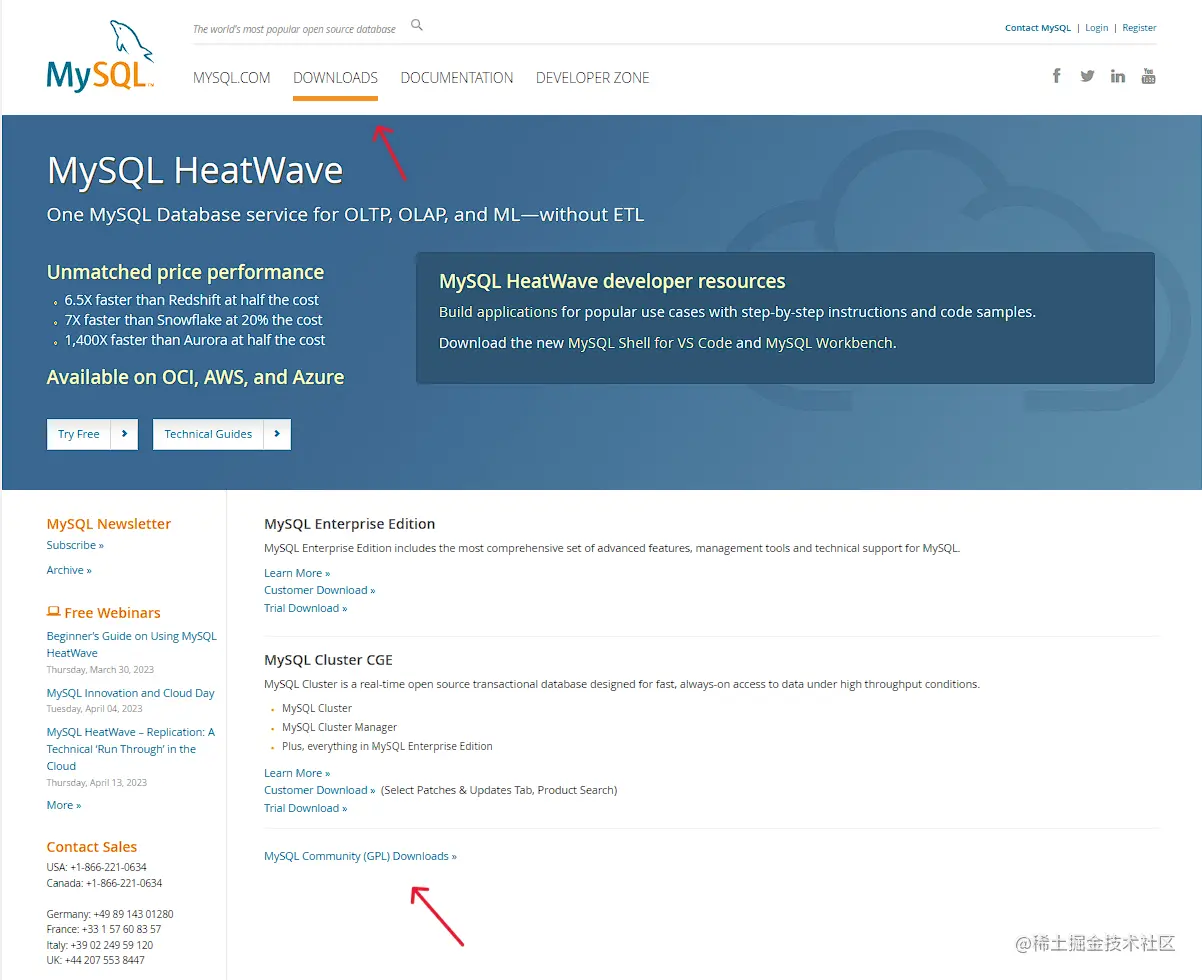Click the arrow on Technical Guides button
This screenshot has height=980, width=1202.
tap(277, 434)
